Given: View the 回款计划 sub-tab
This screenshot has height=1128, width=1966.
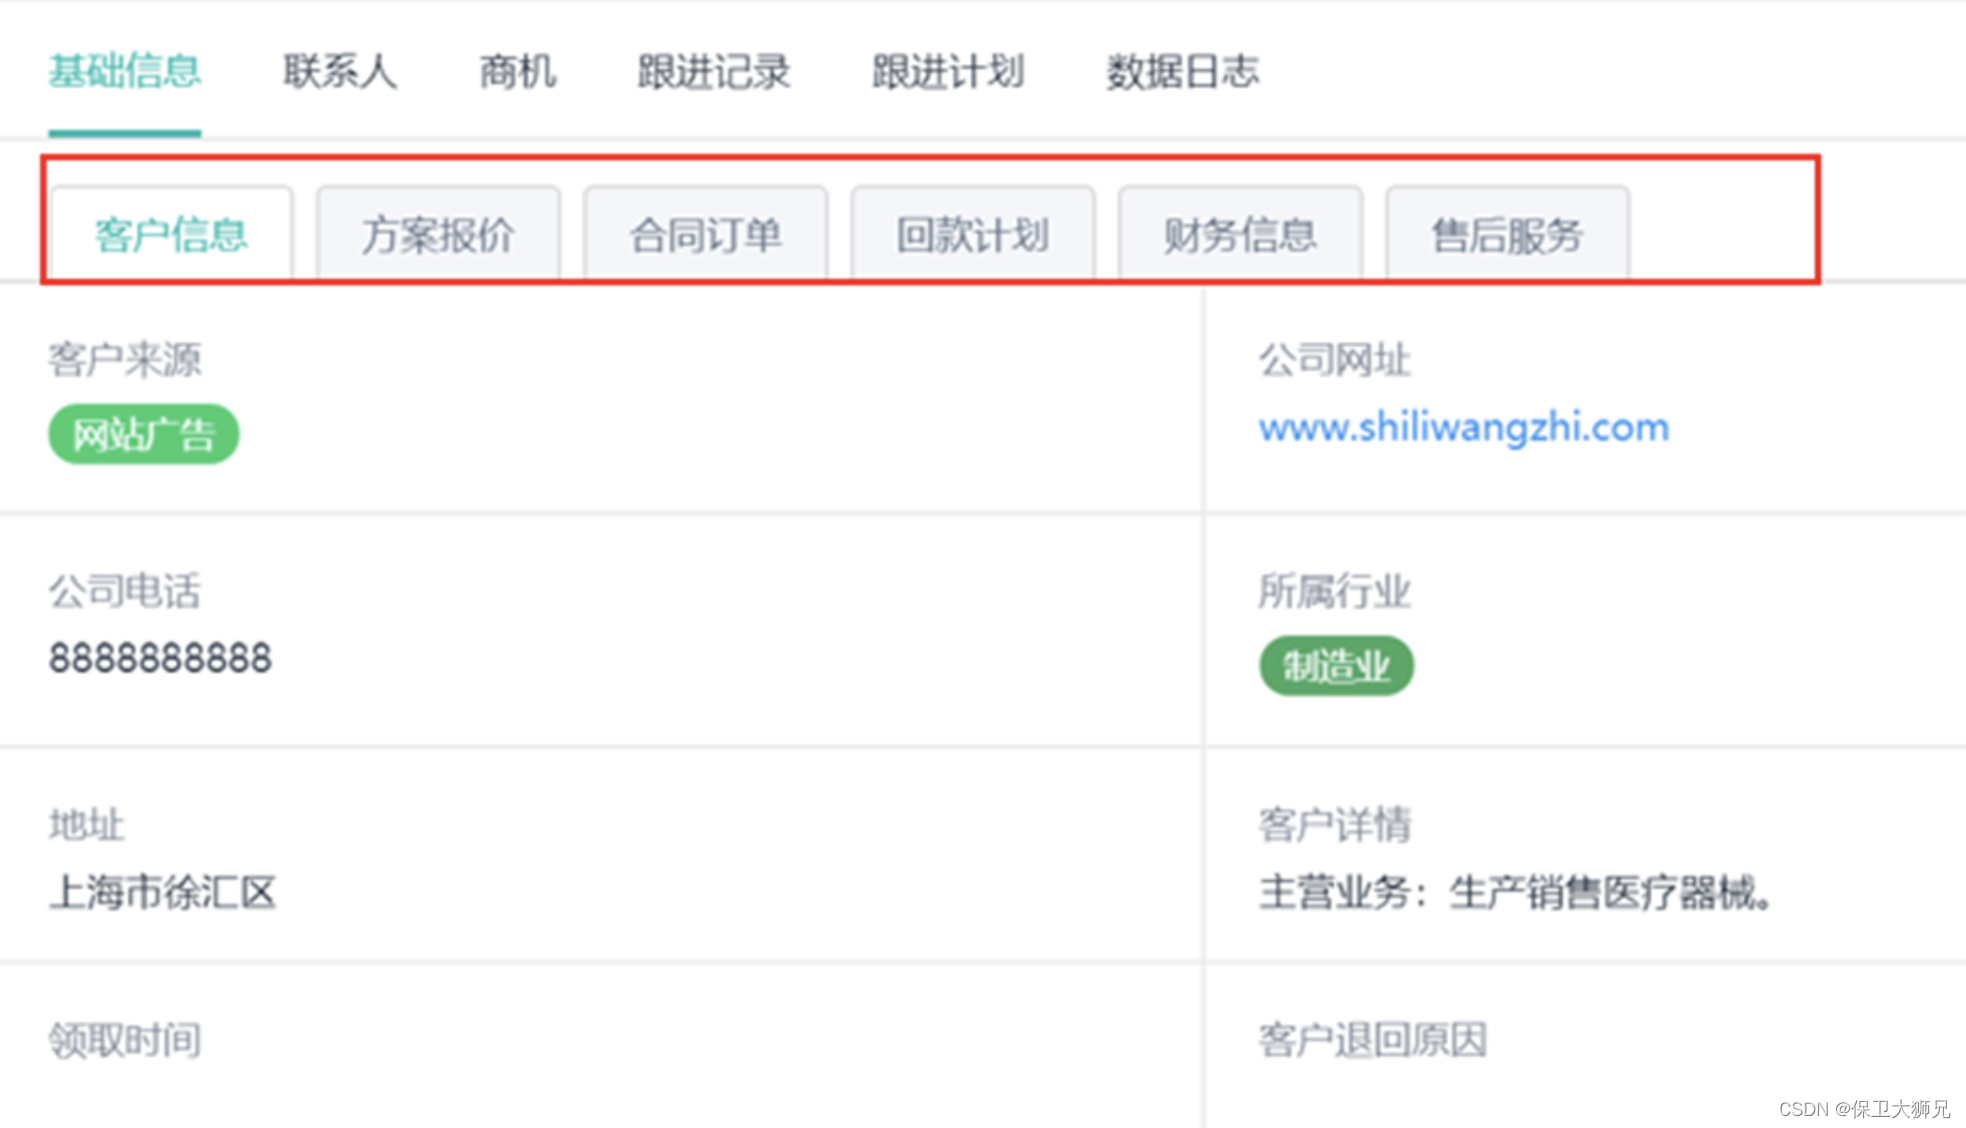Looking at the screenshot, I should click(x=973, y=235).
